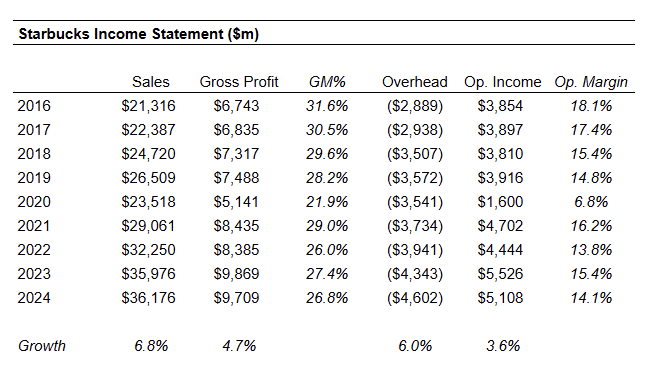
Task: Click the 2019 overhead value ($3,572)
Action: [415, 178]
